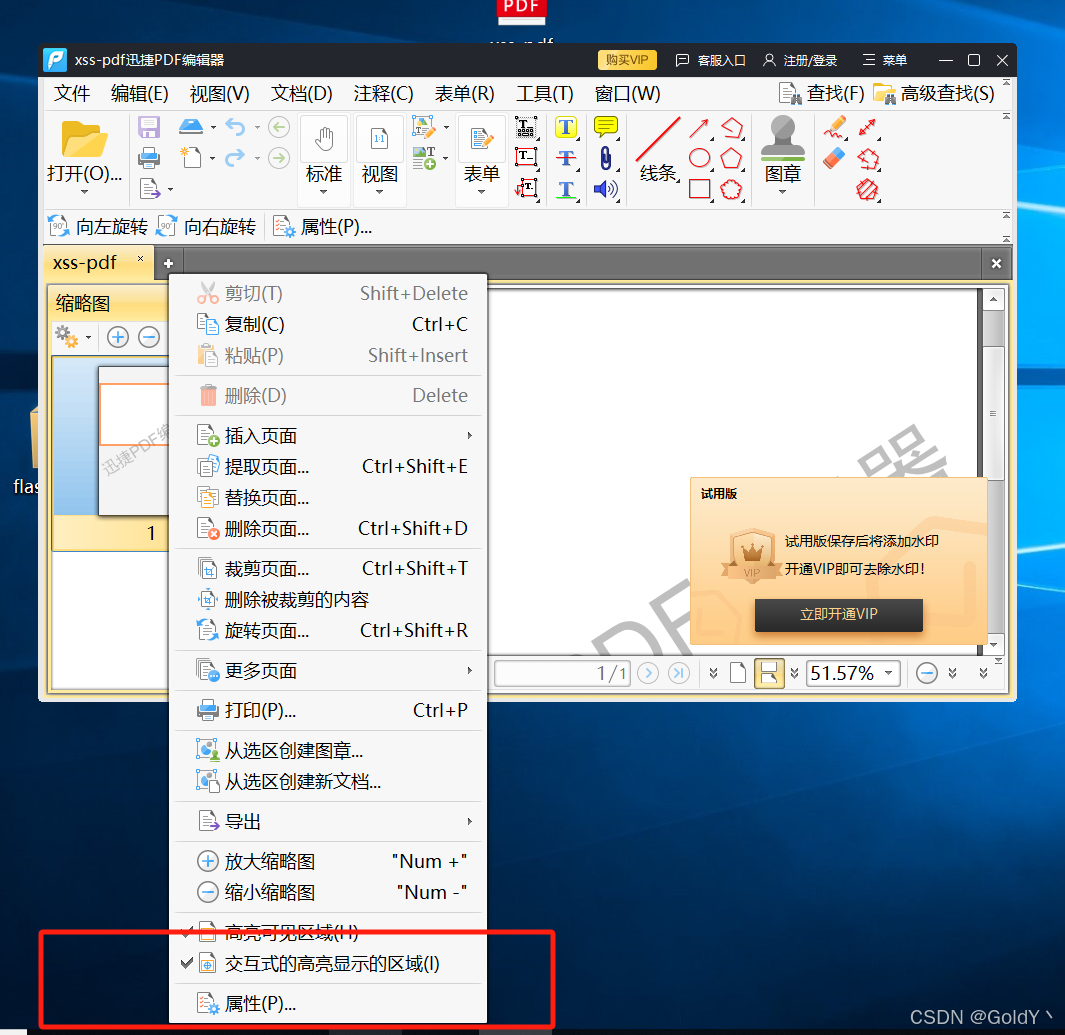Select the green underline text tool

click(566, 189)
